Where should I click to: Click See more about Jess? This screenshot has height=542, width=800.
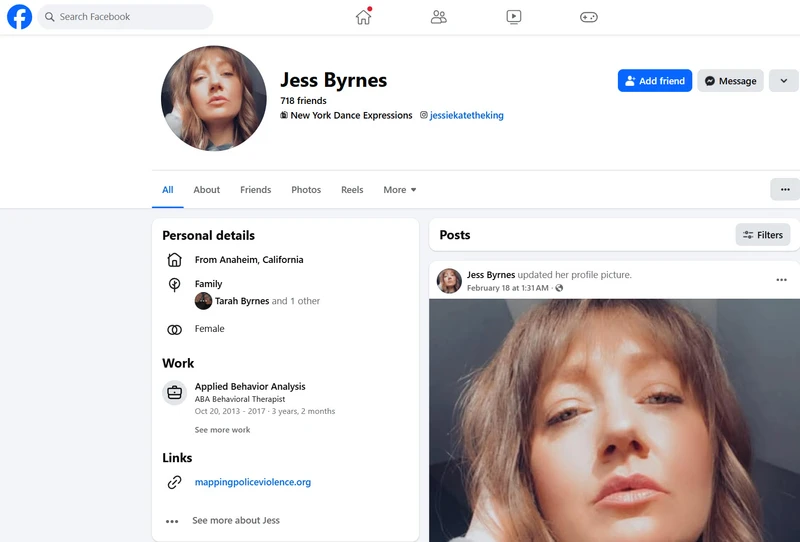(x=236, y=521)
